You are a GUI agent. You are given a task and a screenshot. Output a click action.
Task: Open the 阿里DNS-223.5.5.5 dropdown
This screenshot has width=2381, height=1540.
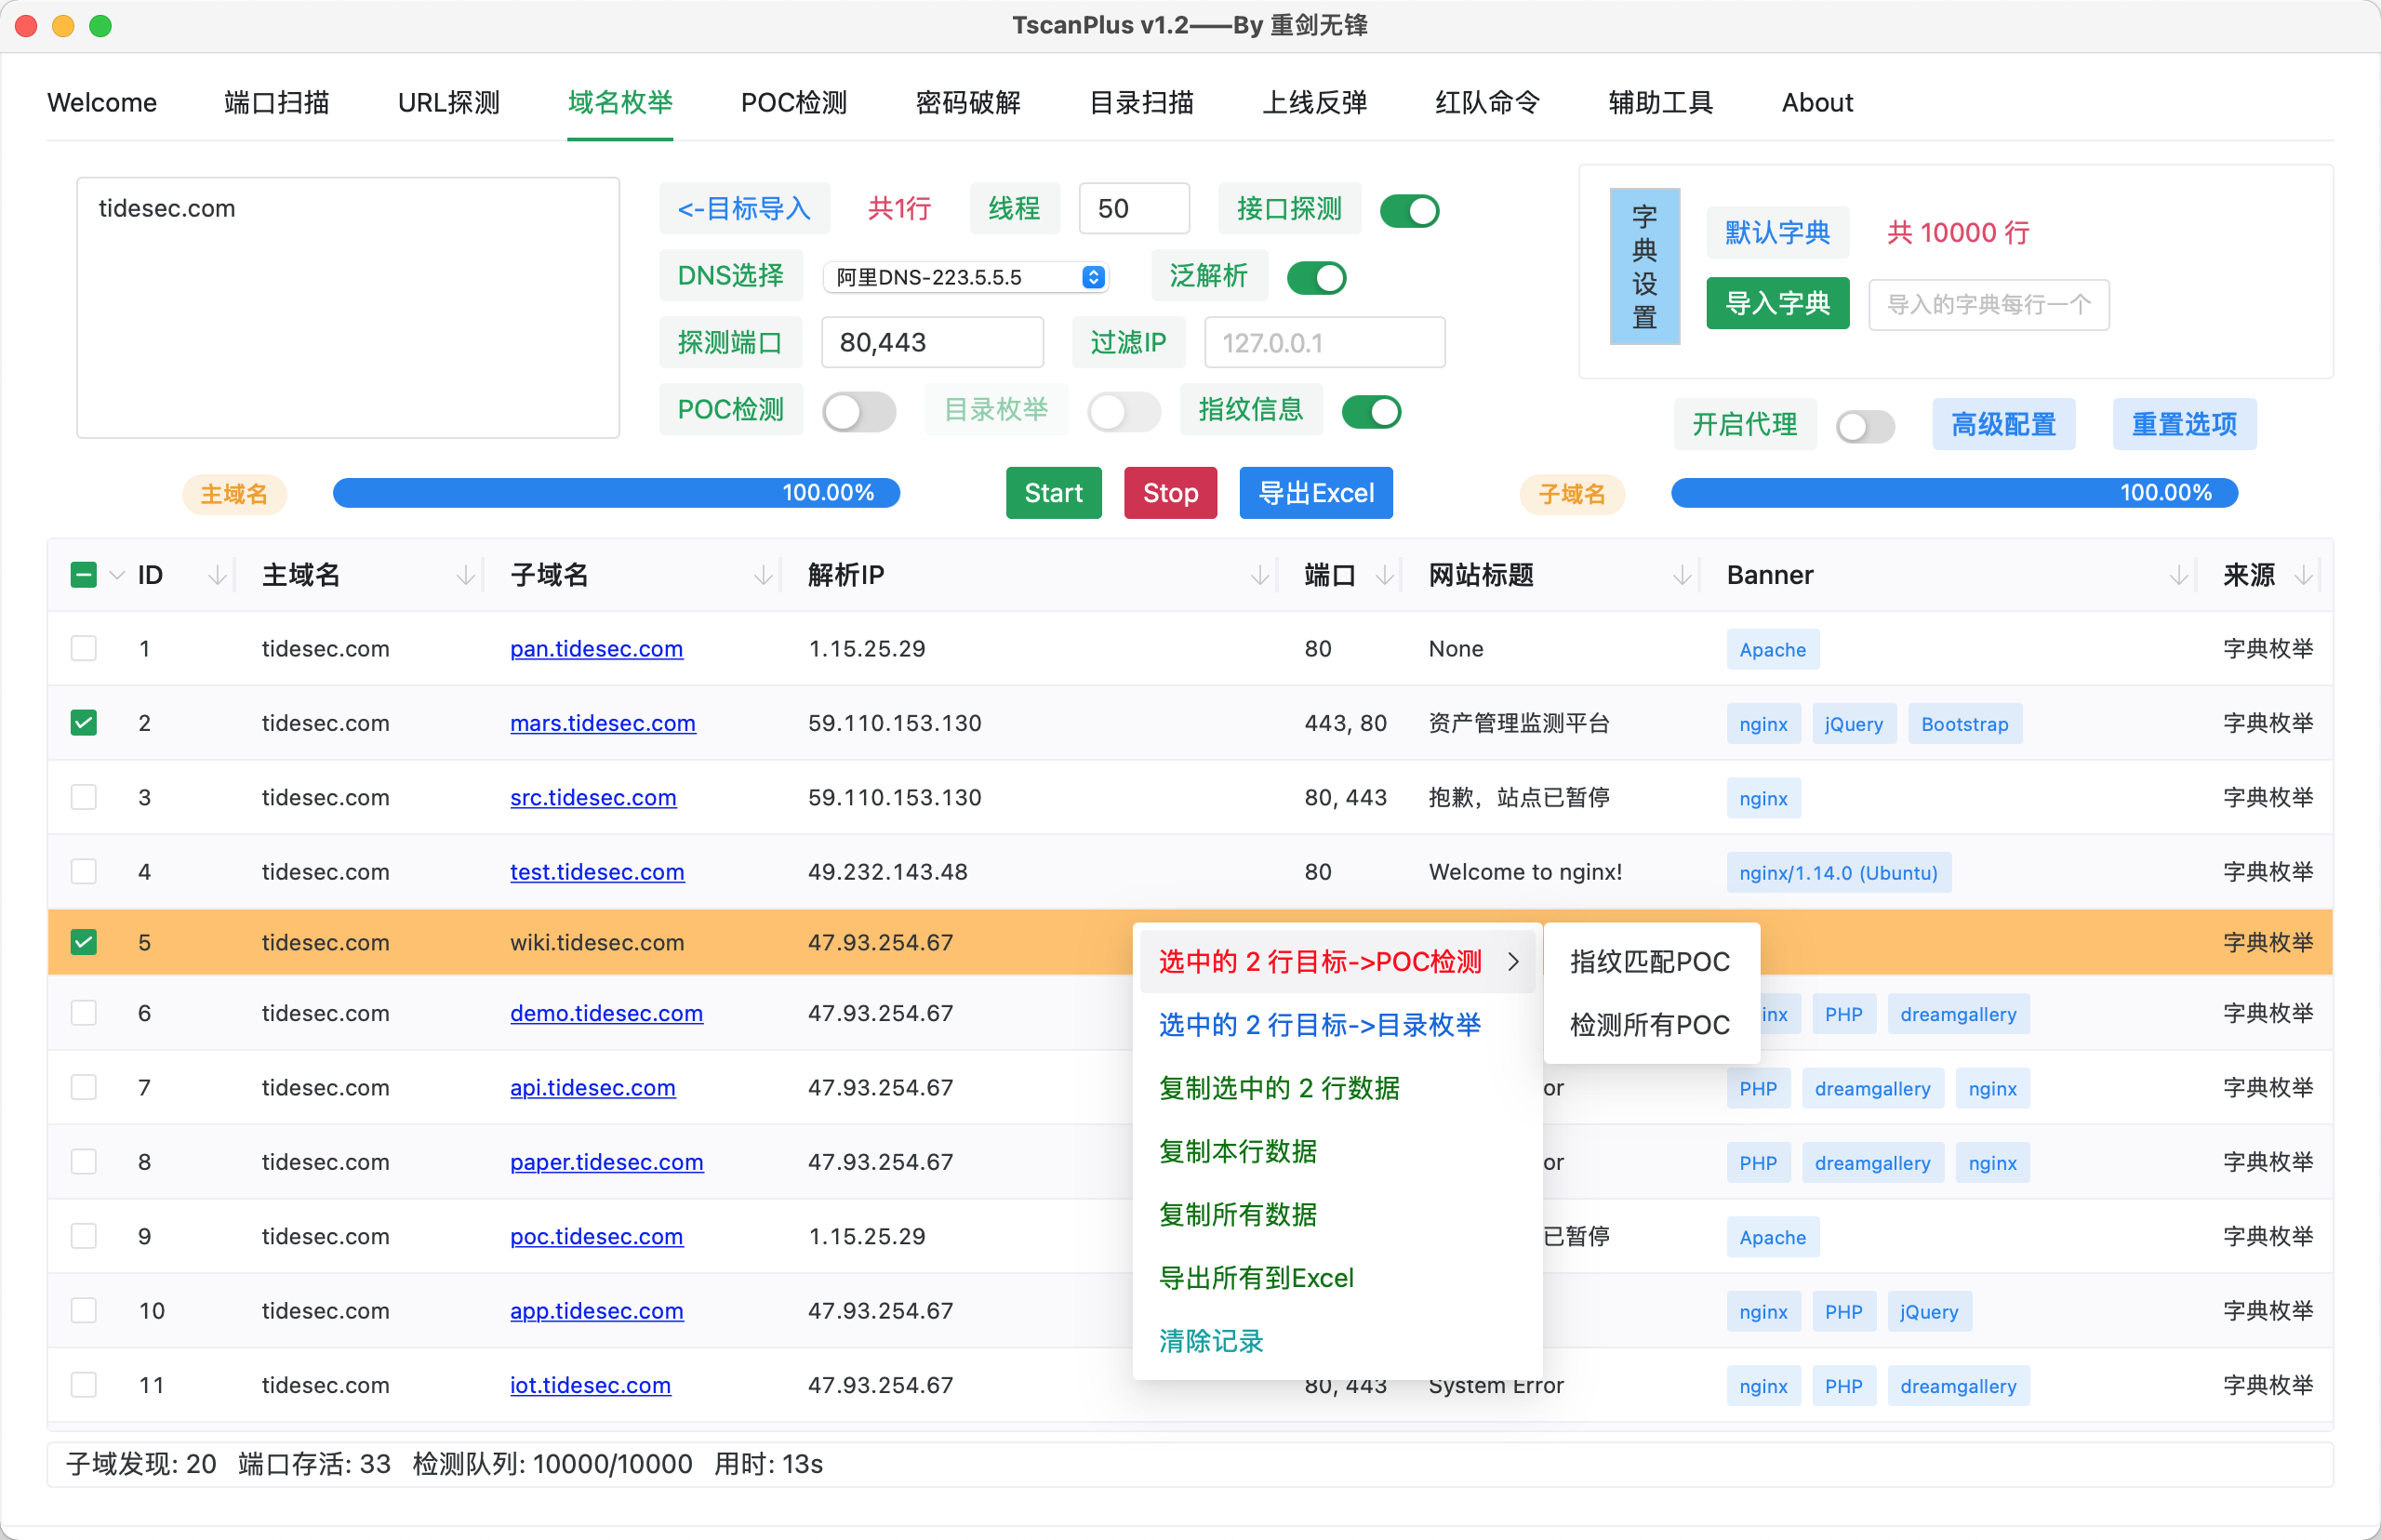tap(965, 277)
